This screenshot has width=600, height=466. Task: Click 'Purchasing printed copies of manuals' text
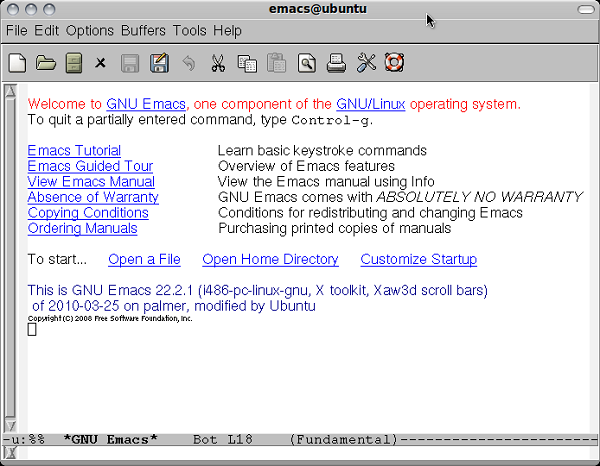(334, 228)
